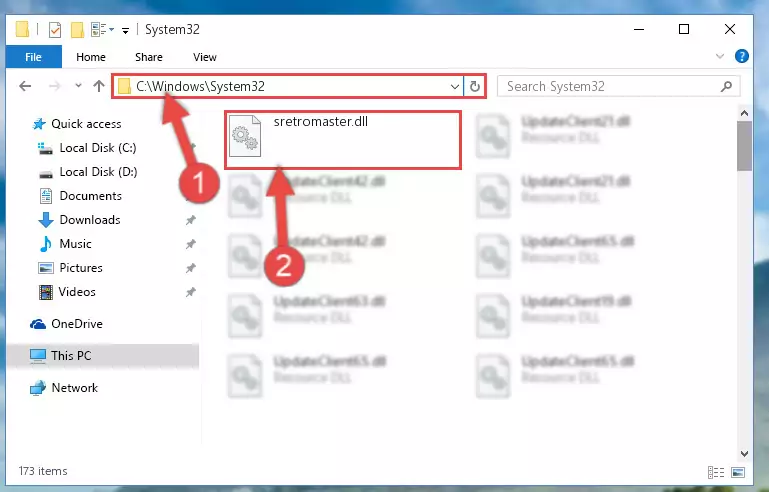
Task: Click the Forward navigation arrow
Action: point(54,86)
